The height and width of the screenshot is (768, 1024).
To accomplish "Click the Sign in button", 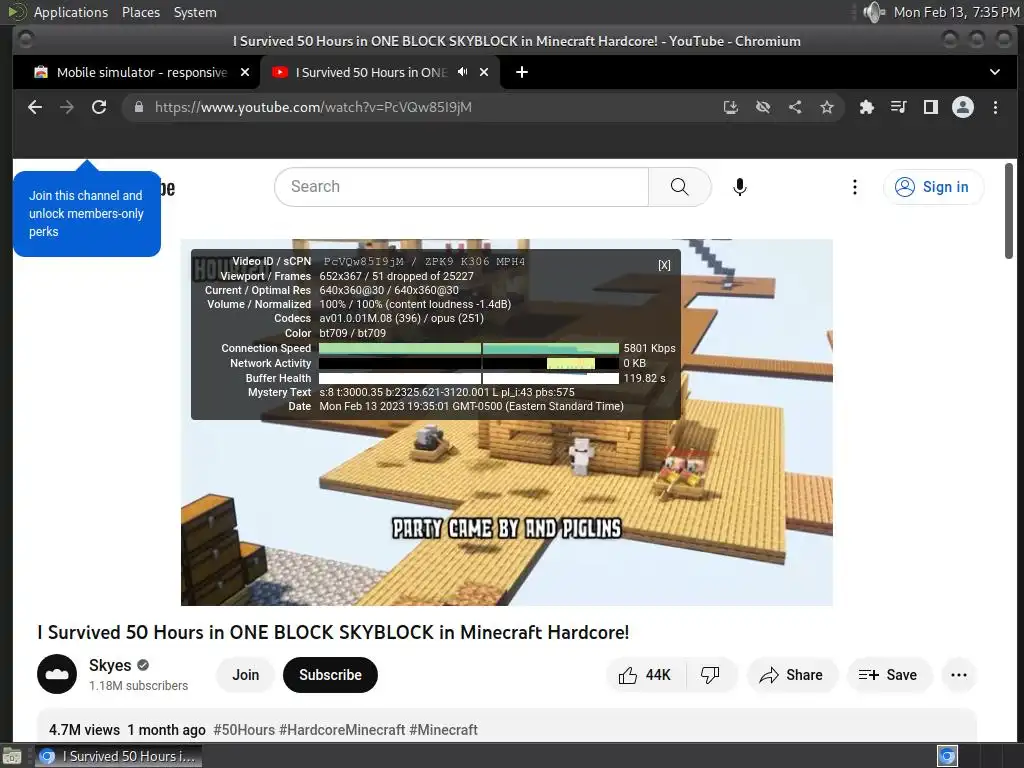I will coord(933,187).
